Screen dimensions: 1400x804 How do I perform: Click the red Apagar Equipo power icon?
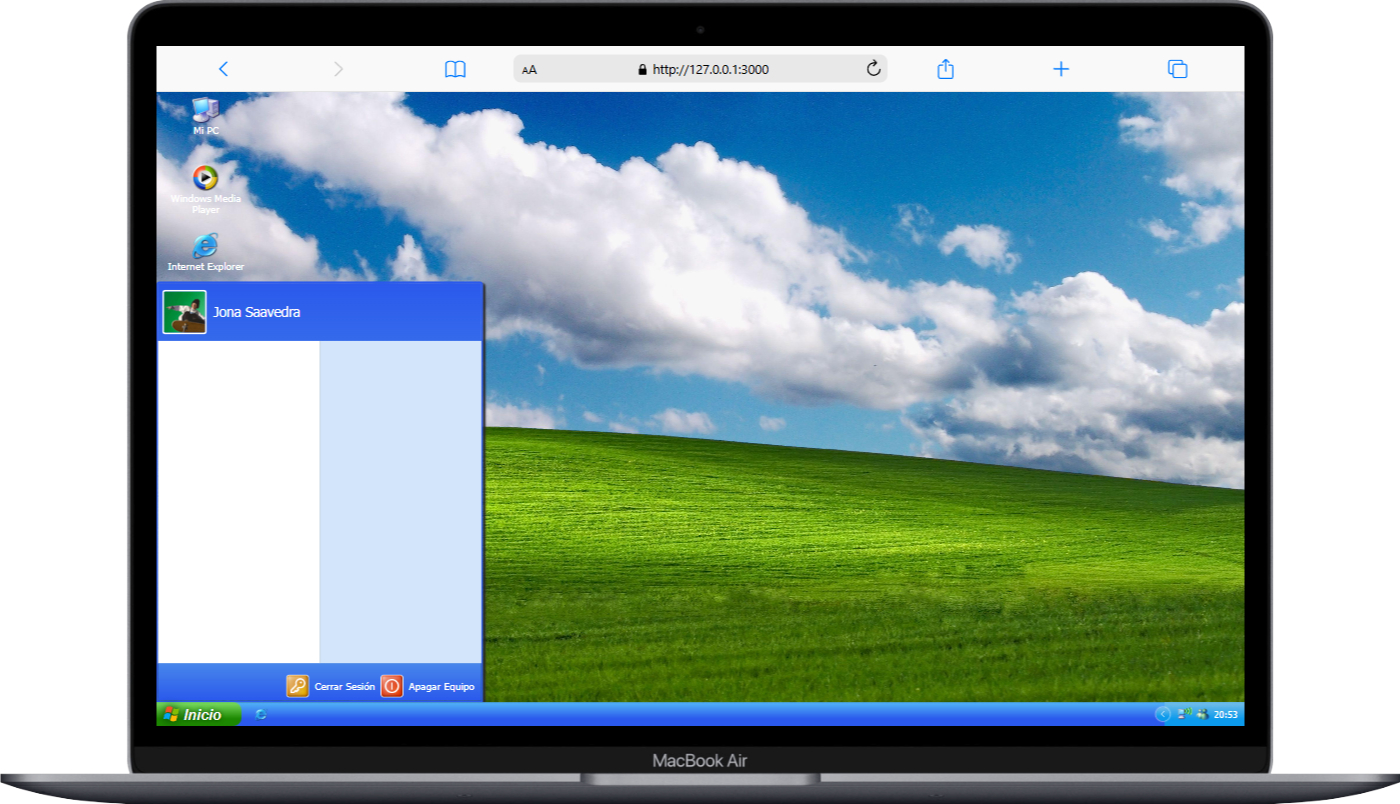[392, 686]
